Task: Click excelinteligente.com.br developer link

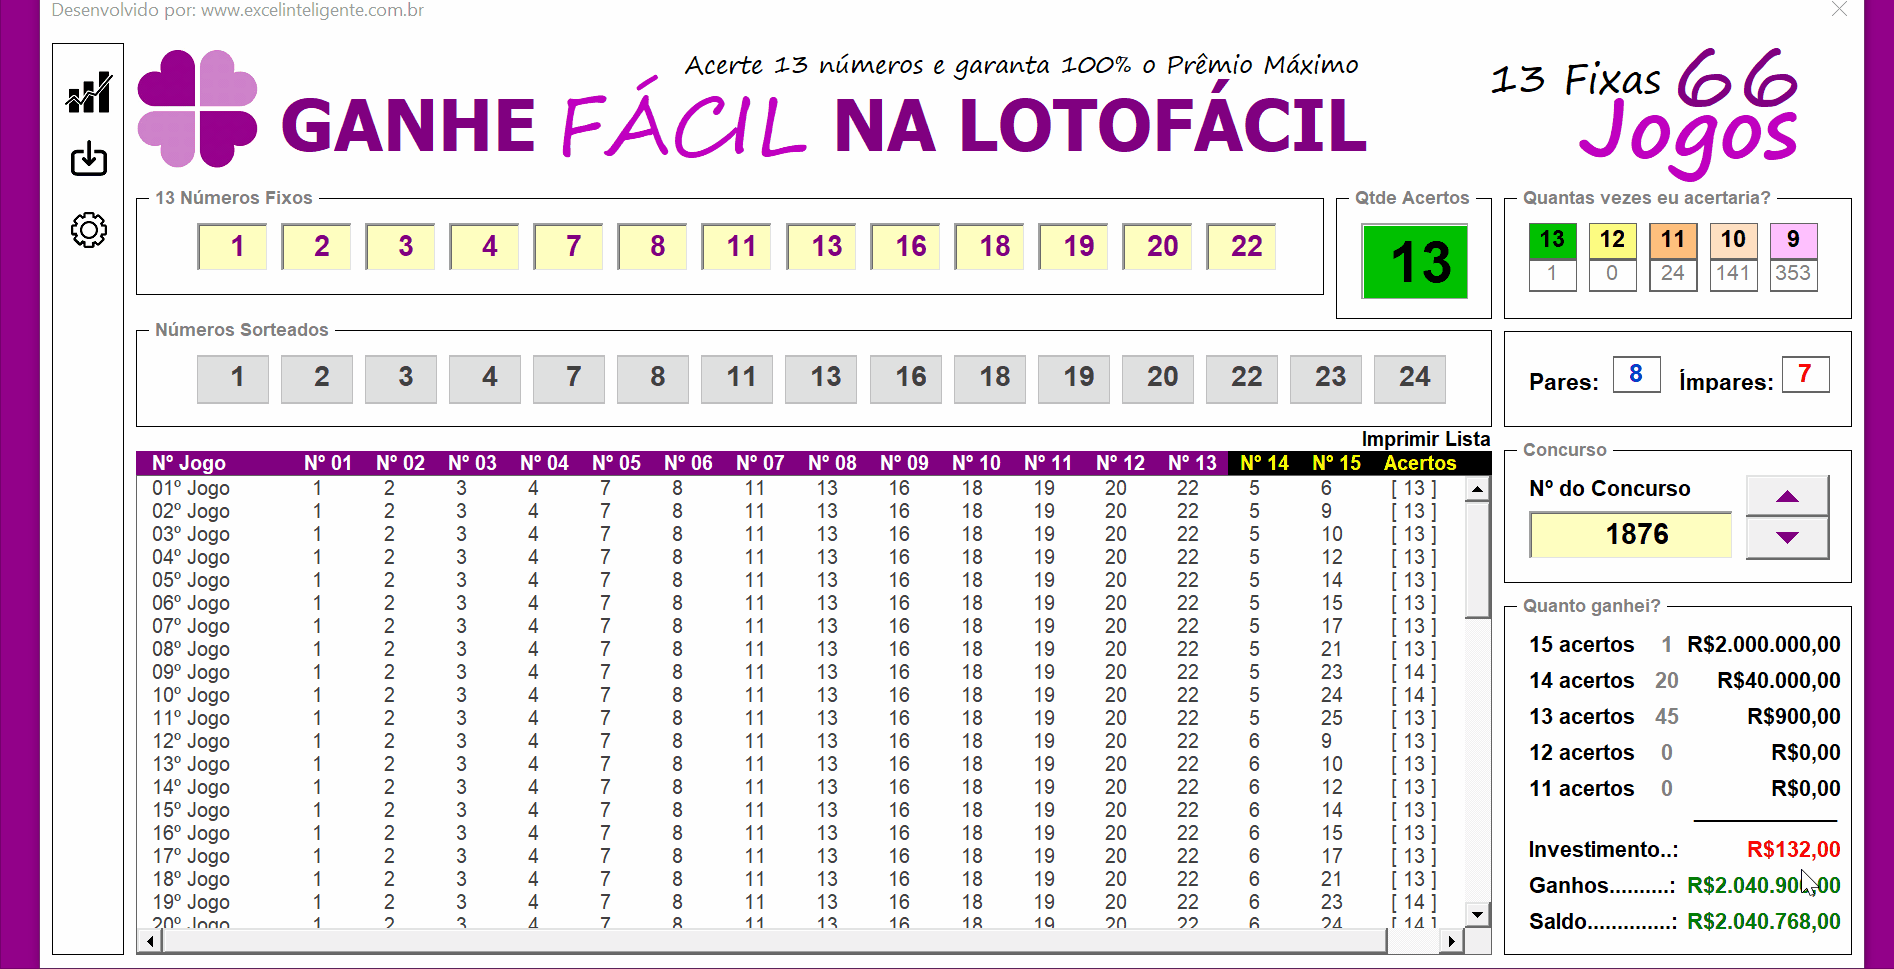Action: (312, 10)
